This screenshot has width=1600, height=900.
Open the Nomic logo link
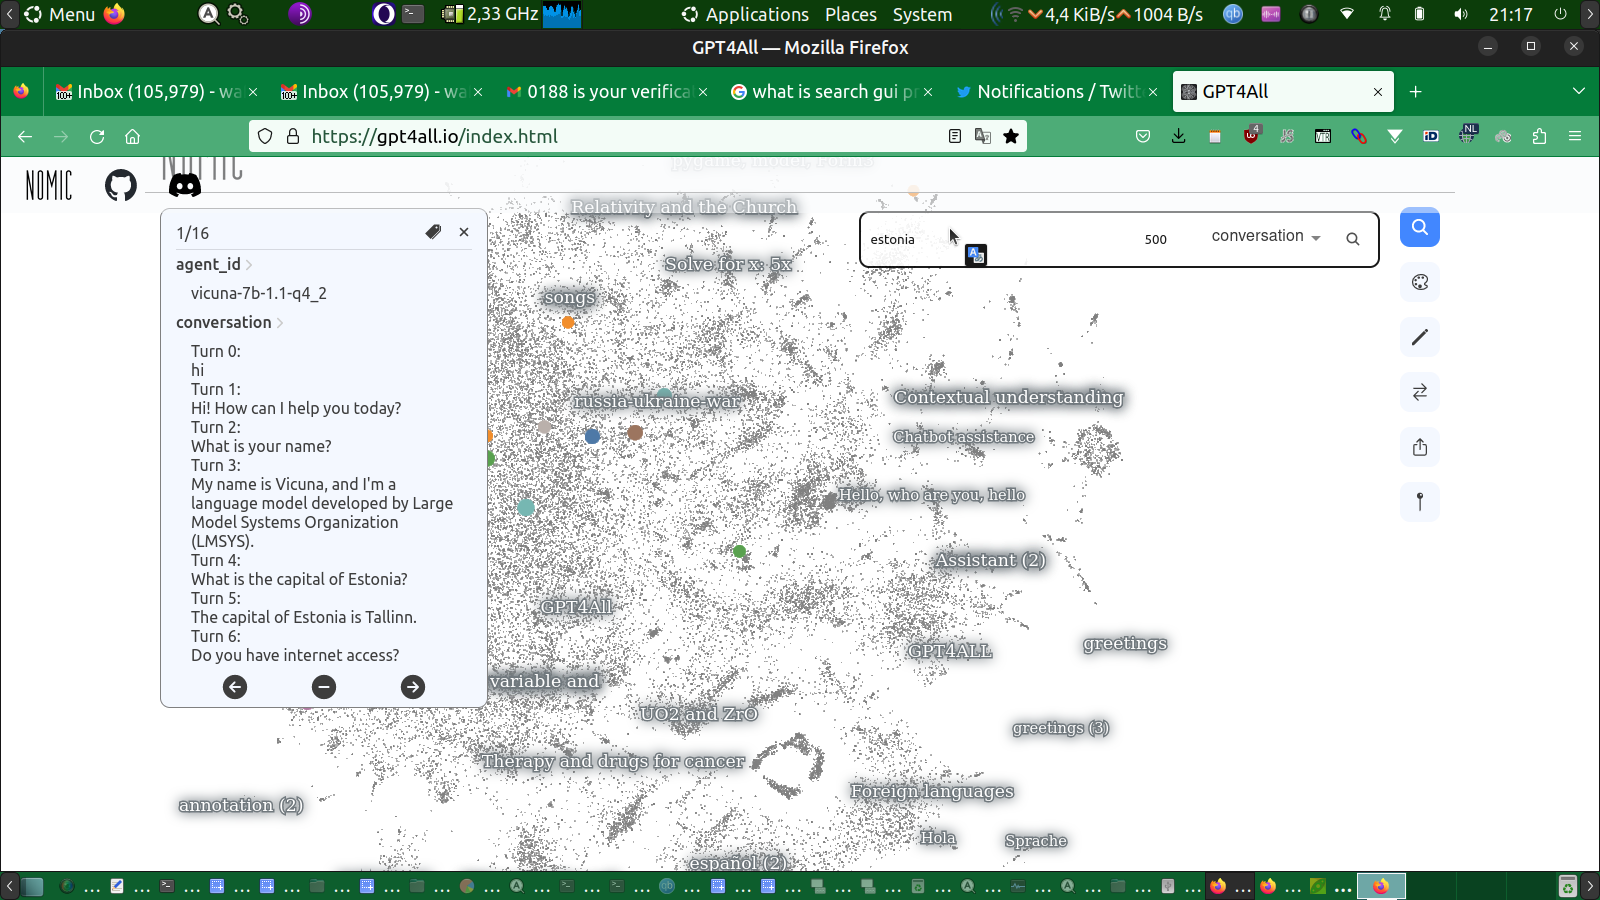point(49,185)
